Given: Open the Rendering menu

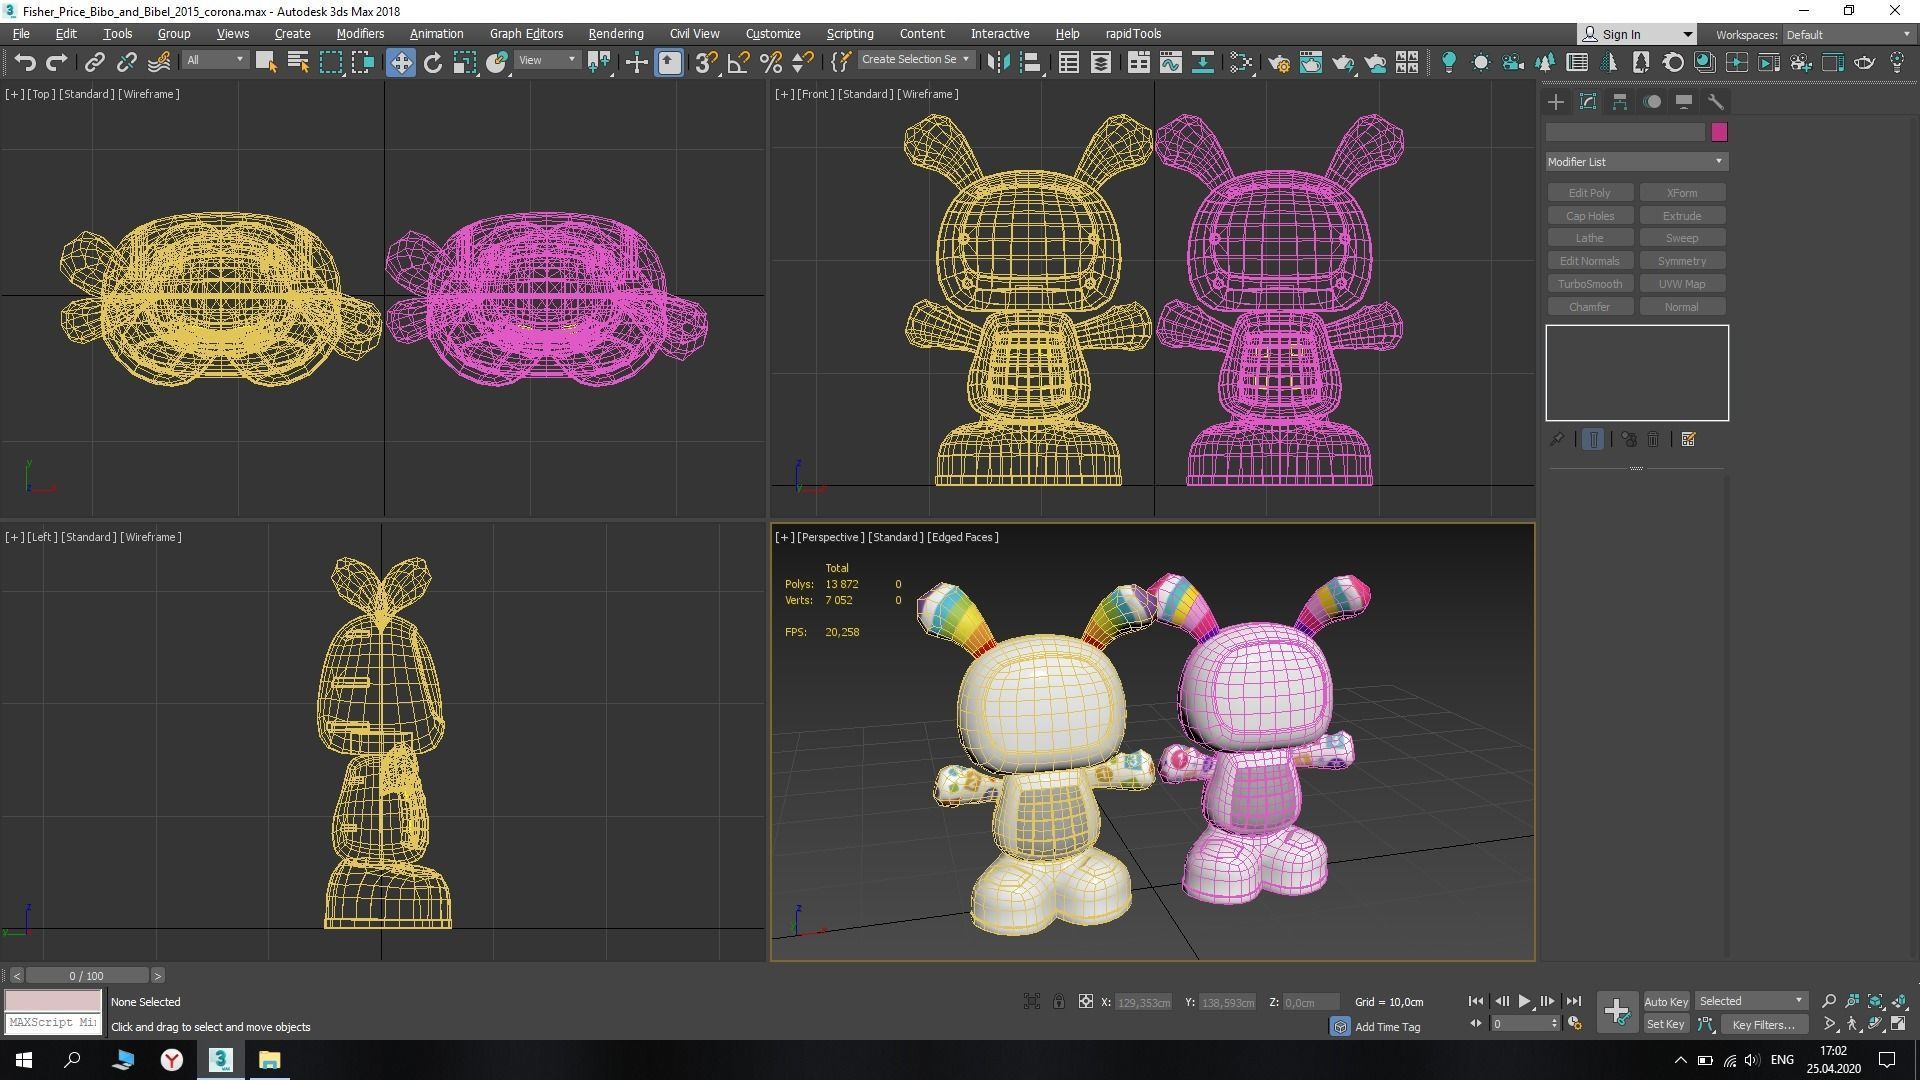Looking at the screenshot, I should pos(615,33).
